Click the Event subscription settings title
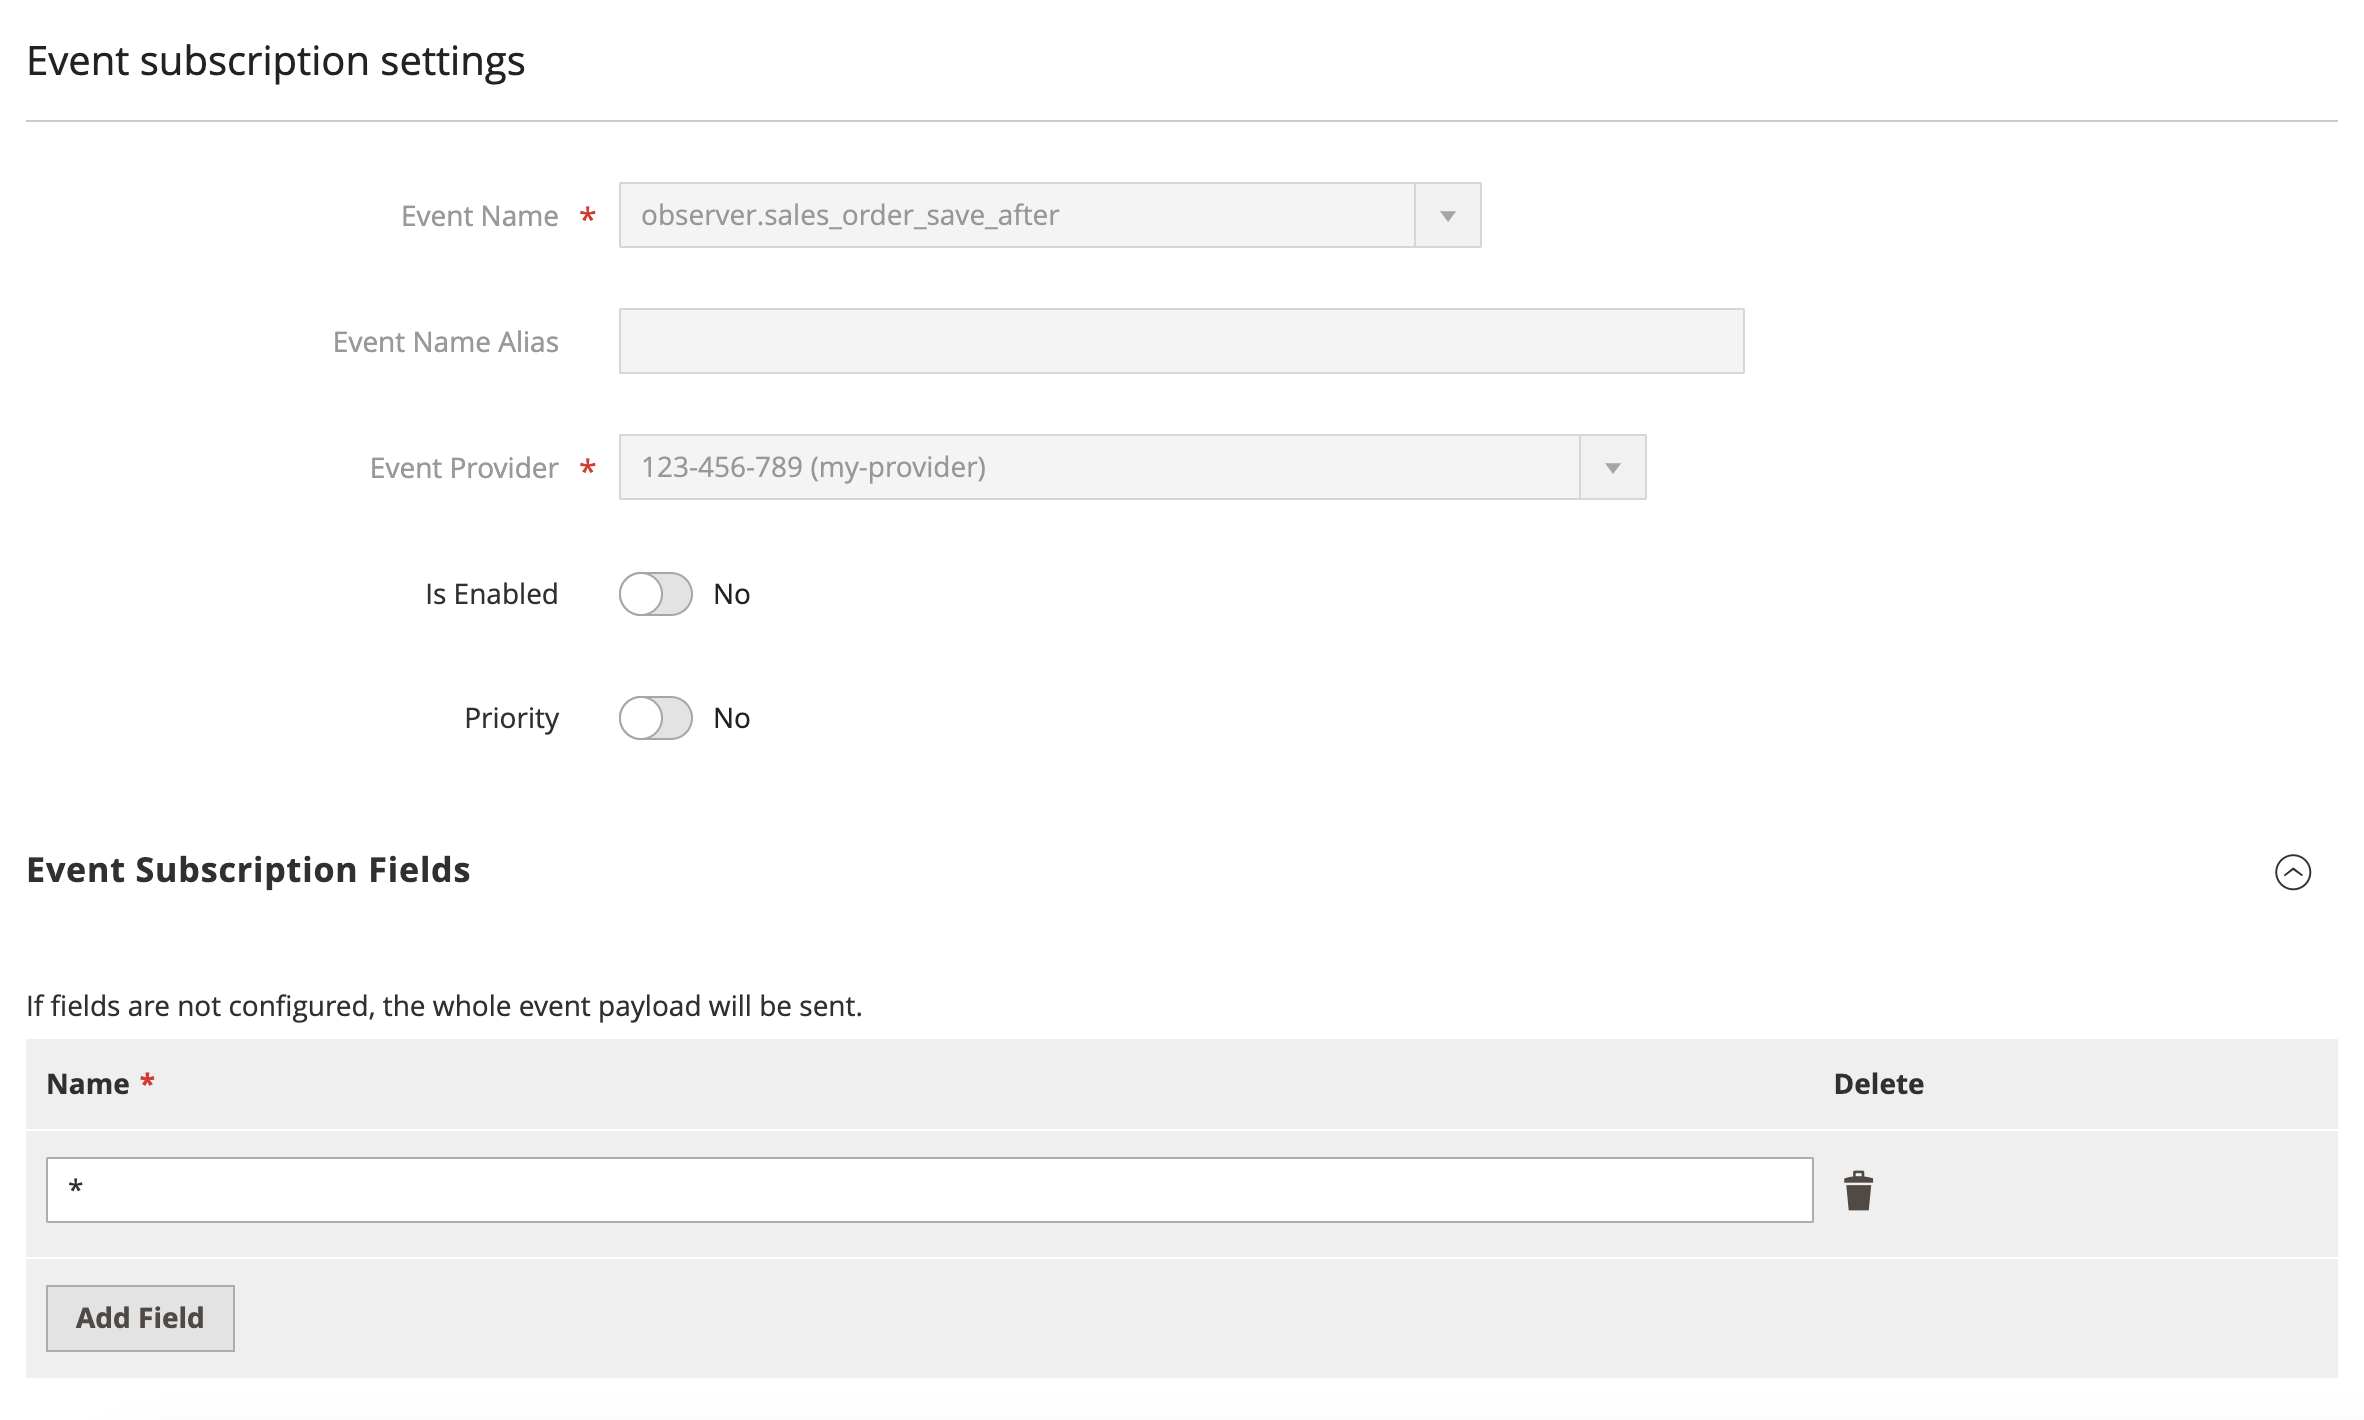Screen dimensions: 2364x1420 275,61
